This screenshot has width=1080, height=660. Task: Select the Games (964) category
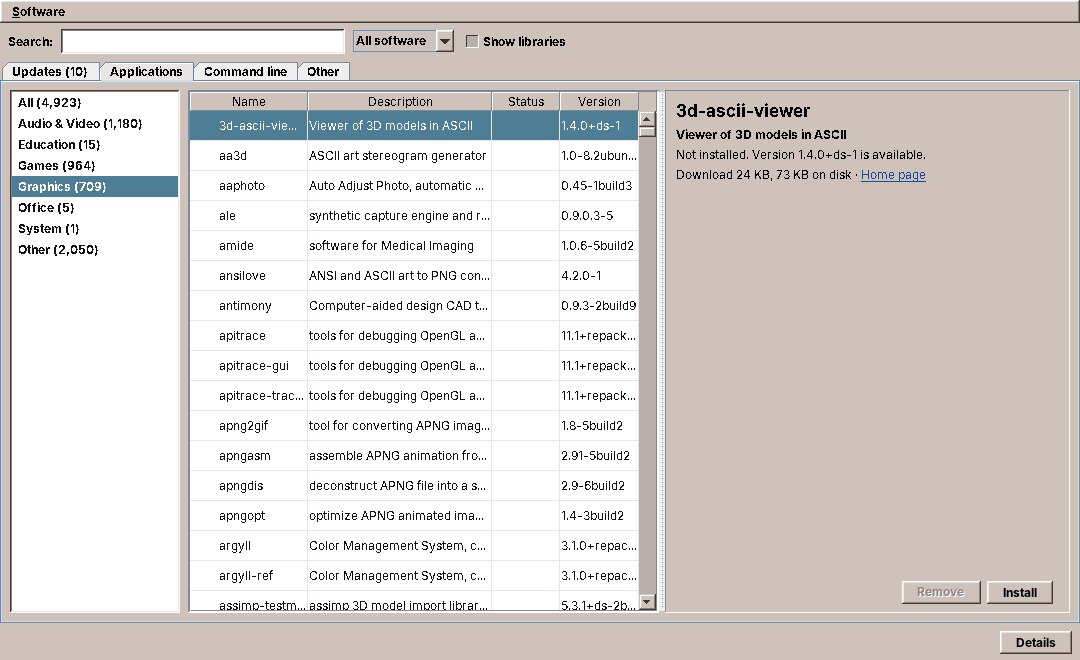coord(94,165)
